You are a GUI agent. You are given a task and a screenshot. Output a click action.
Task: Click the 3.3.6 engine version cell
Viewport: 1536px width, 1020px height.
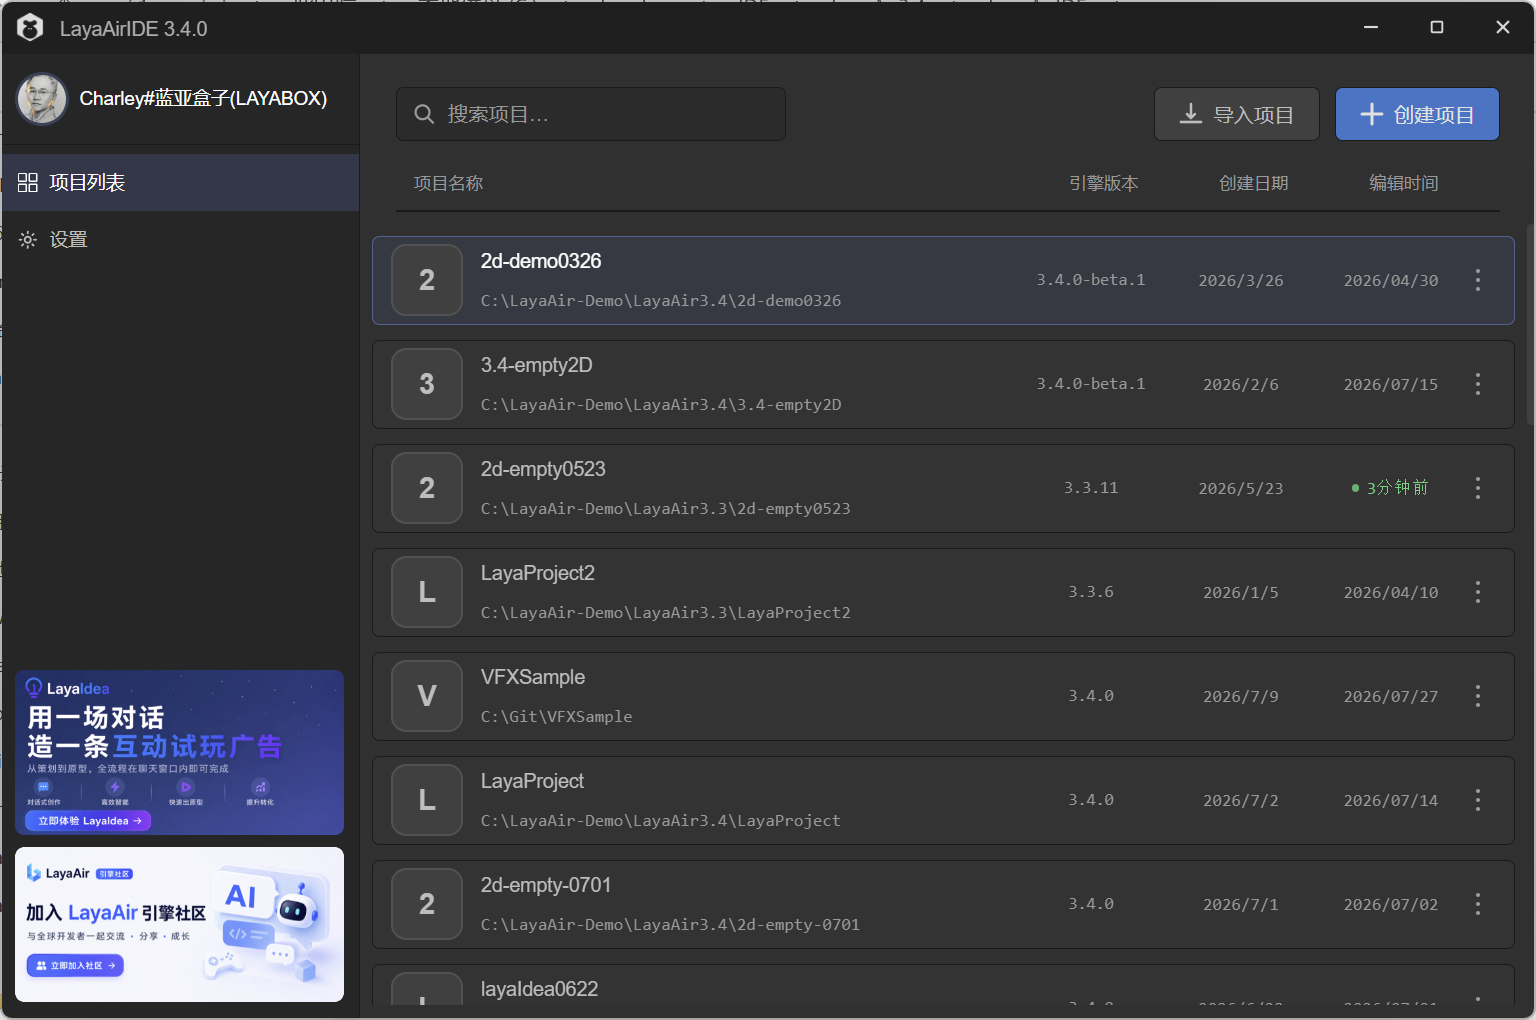click(1091, 592)
